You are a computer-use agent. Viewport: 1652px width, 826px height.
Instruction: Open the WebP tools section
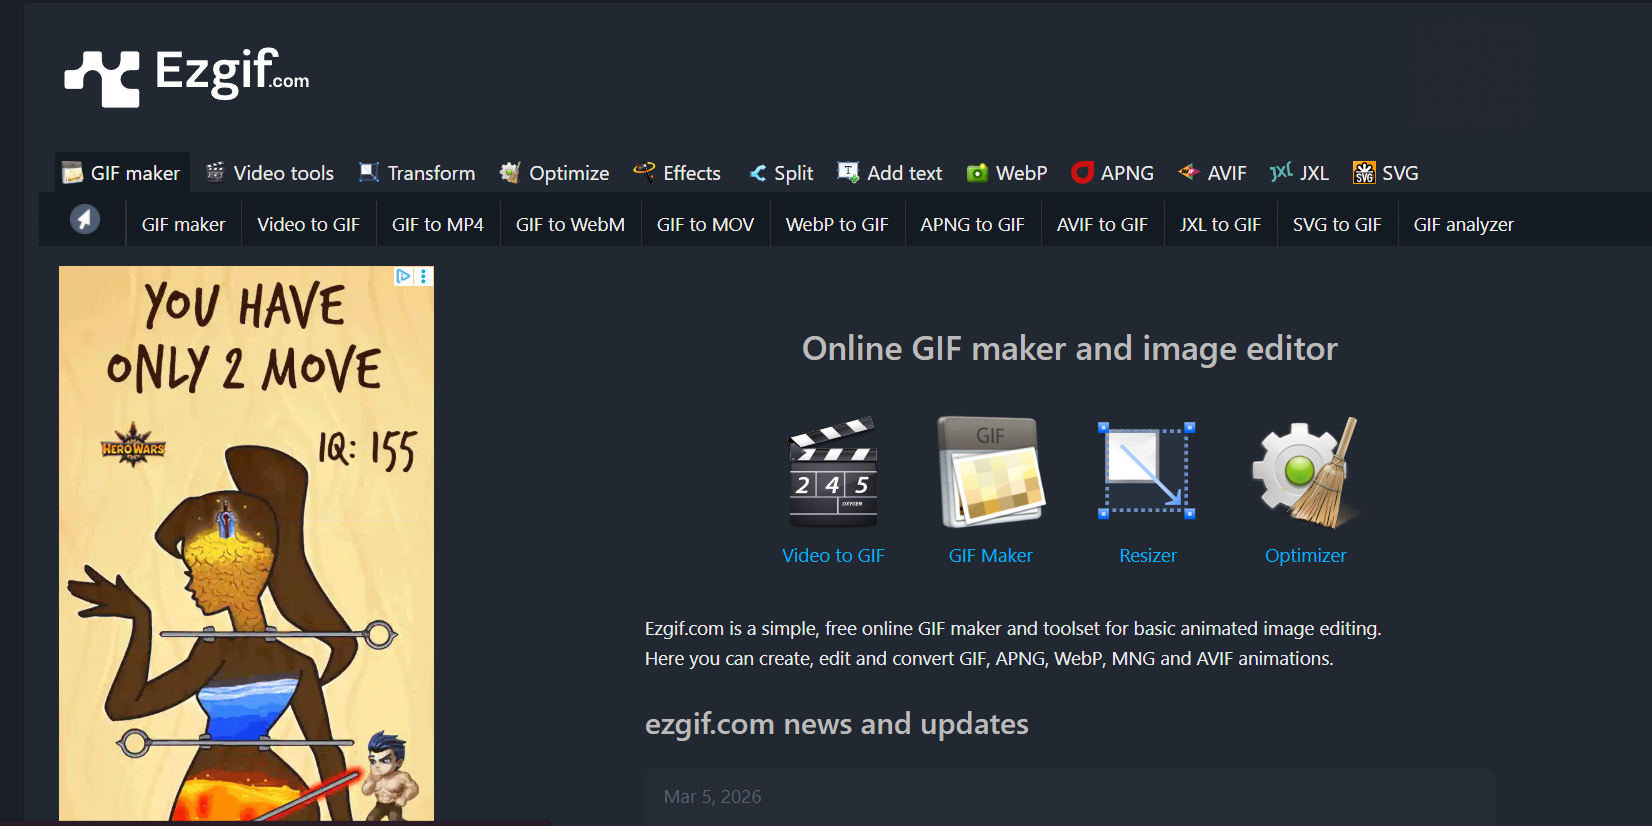(x=1007, y=173)
